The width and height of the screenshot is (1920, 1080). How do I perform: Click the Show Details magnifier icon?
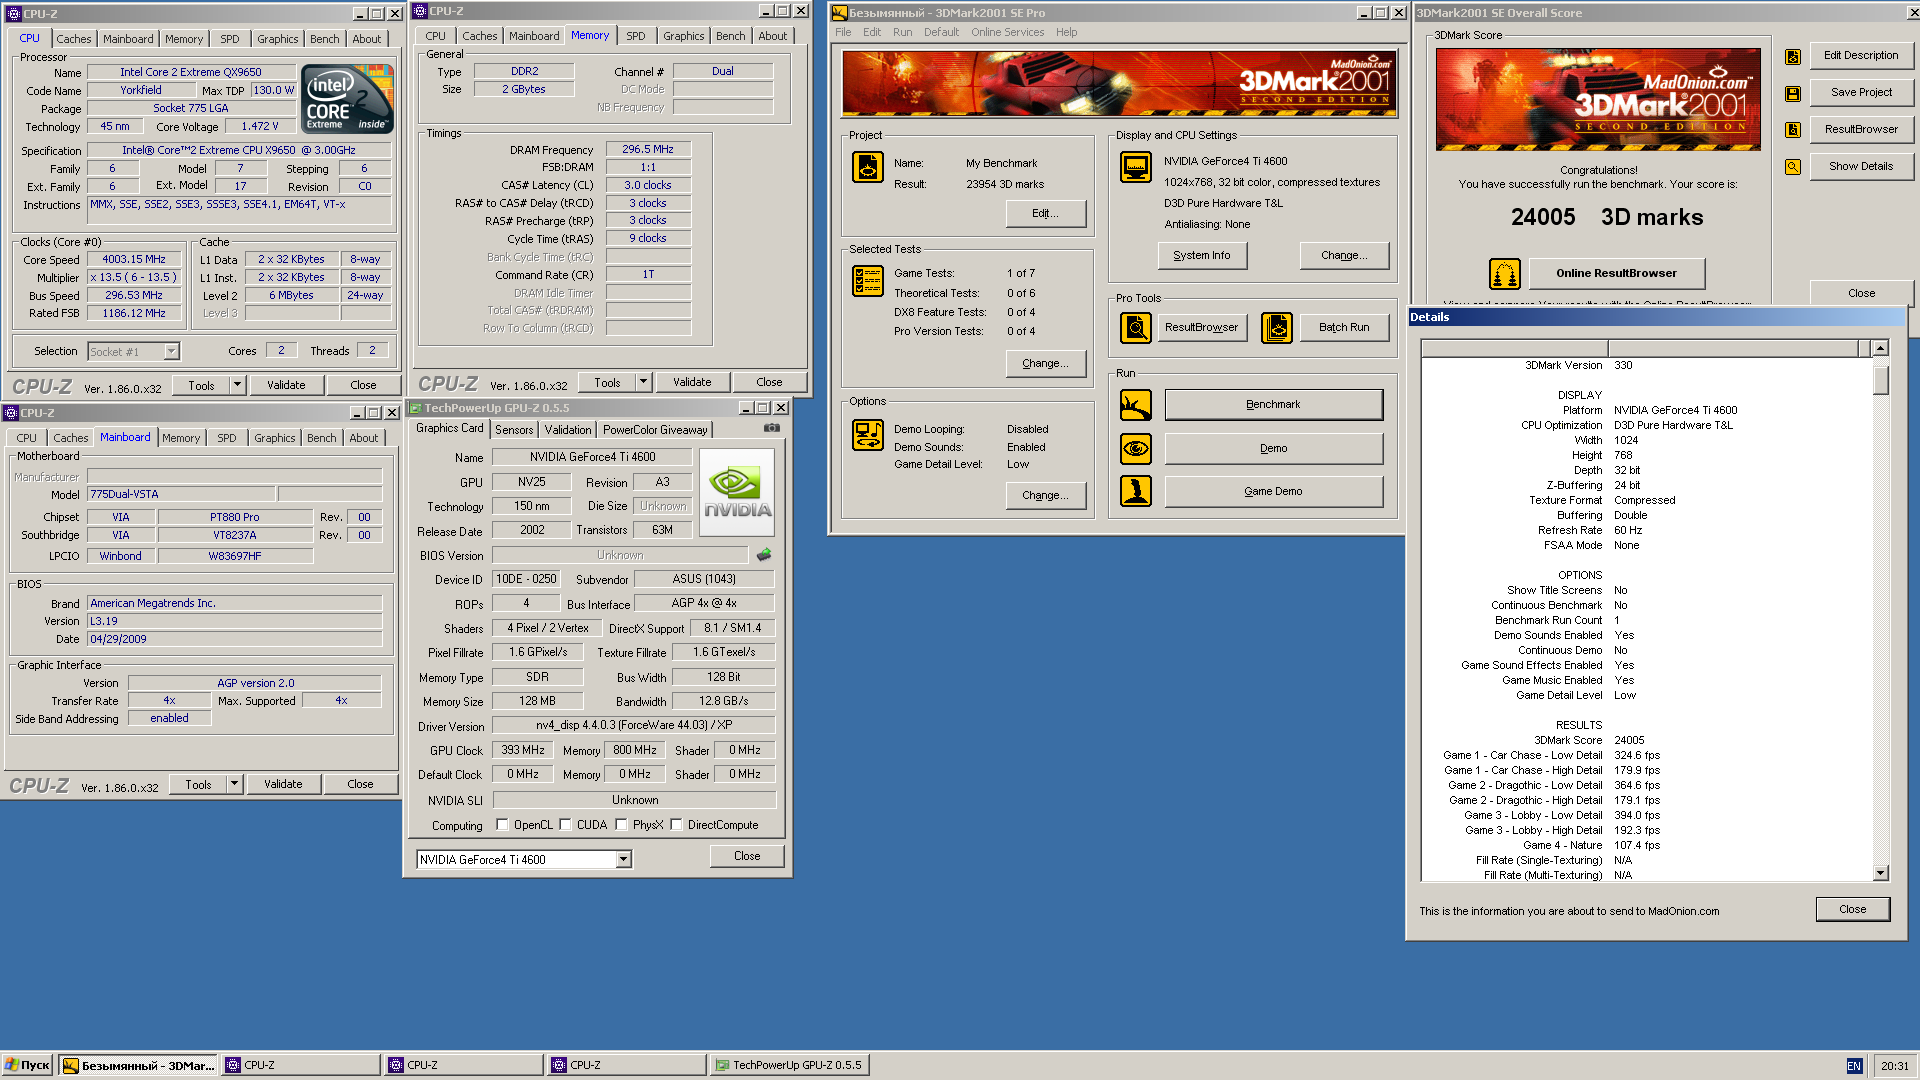[x=1793, y=167]
